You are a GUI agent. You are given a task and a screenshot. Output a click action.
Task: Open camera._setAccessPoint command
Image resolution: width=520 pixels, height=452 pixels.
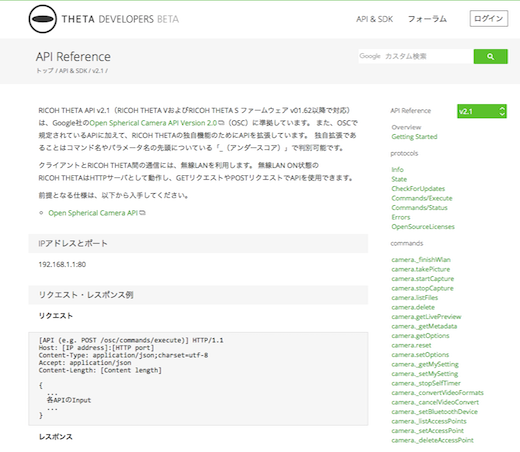point(428,431)
